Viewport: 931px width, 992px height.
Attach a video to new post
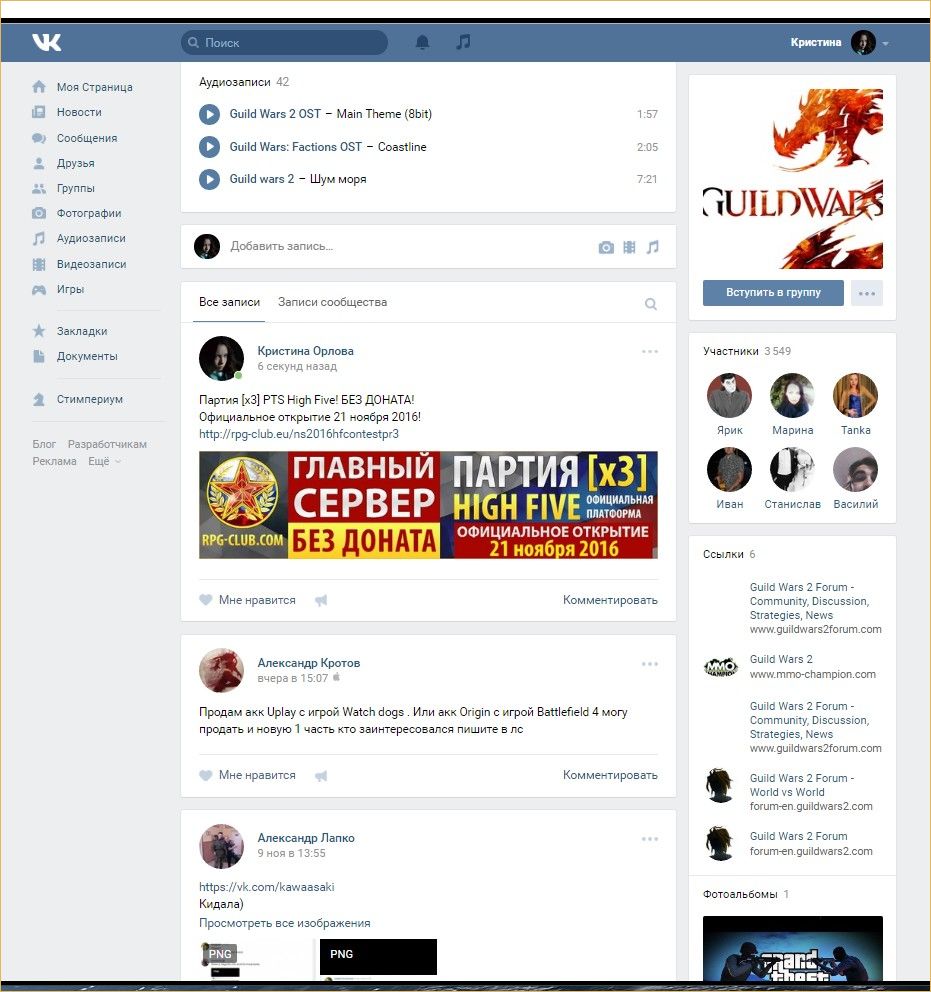click(x=629, y=247)
